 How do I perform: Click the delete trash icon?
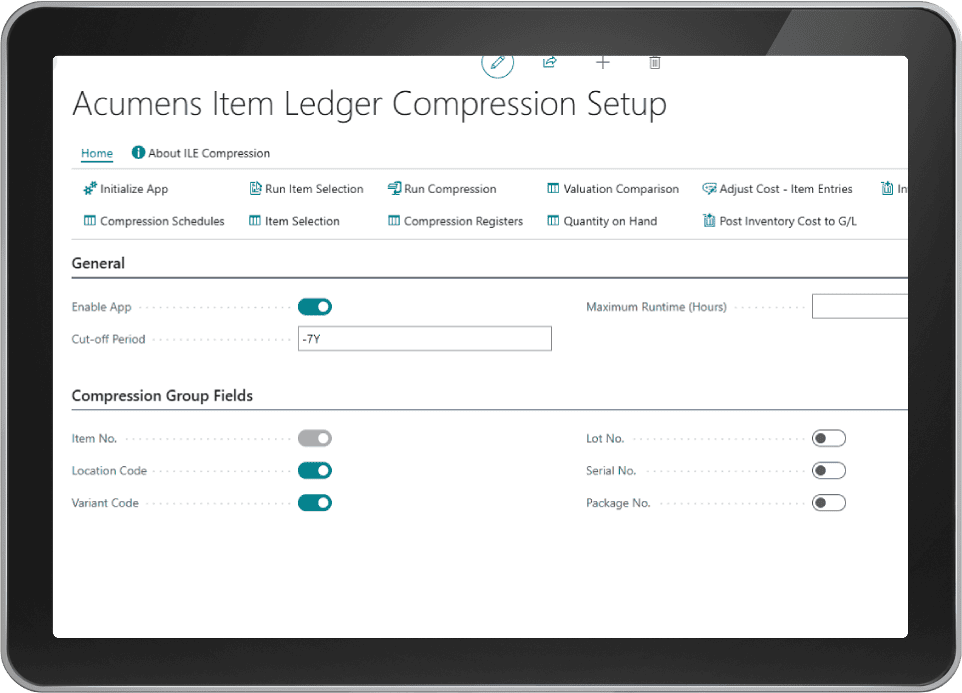coord(655,63)
